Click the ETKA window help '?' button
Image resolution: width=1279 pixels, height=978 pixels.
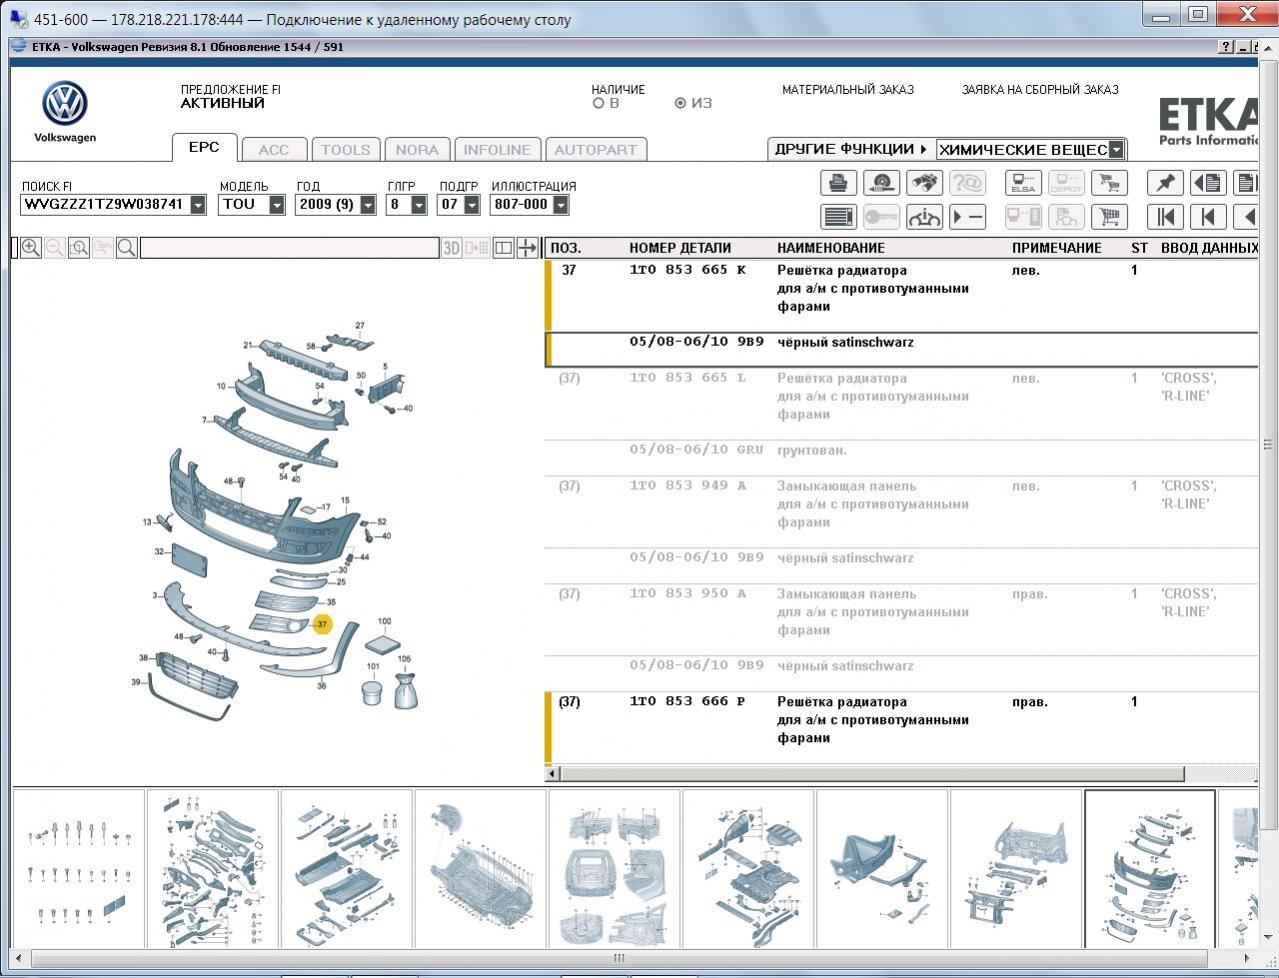(x=1226, y=47)
